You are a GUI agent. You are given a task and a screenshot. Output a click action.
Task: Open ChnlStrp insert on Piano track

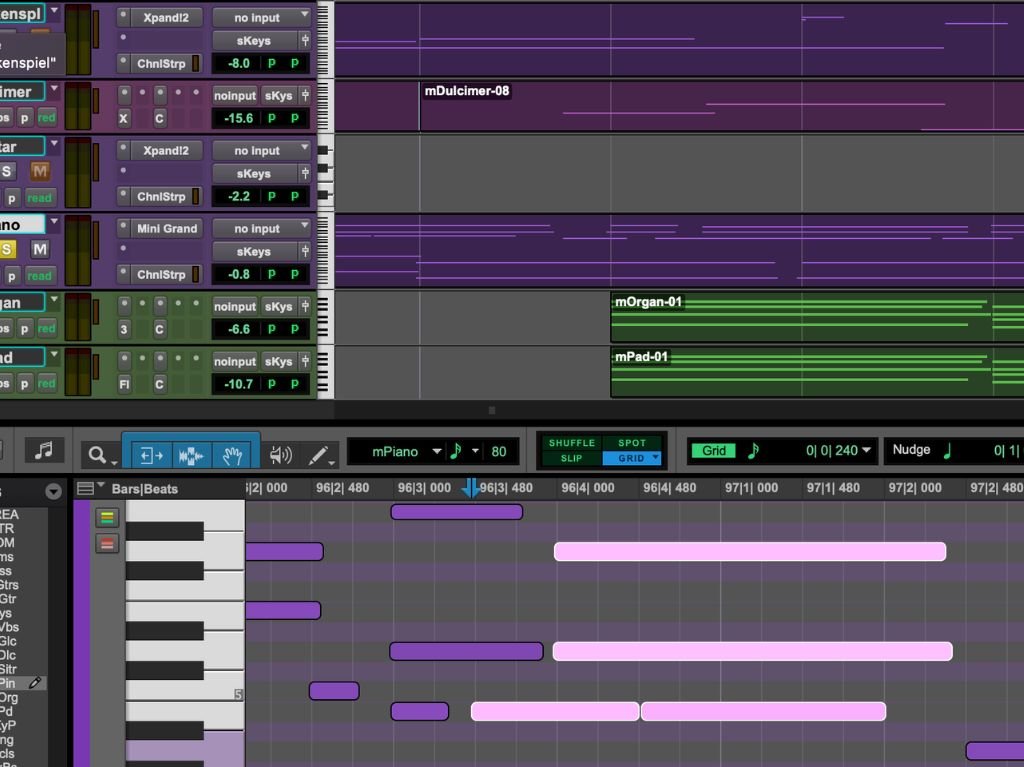[x=161, y=275]
